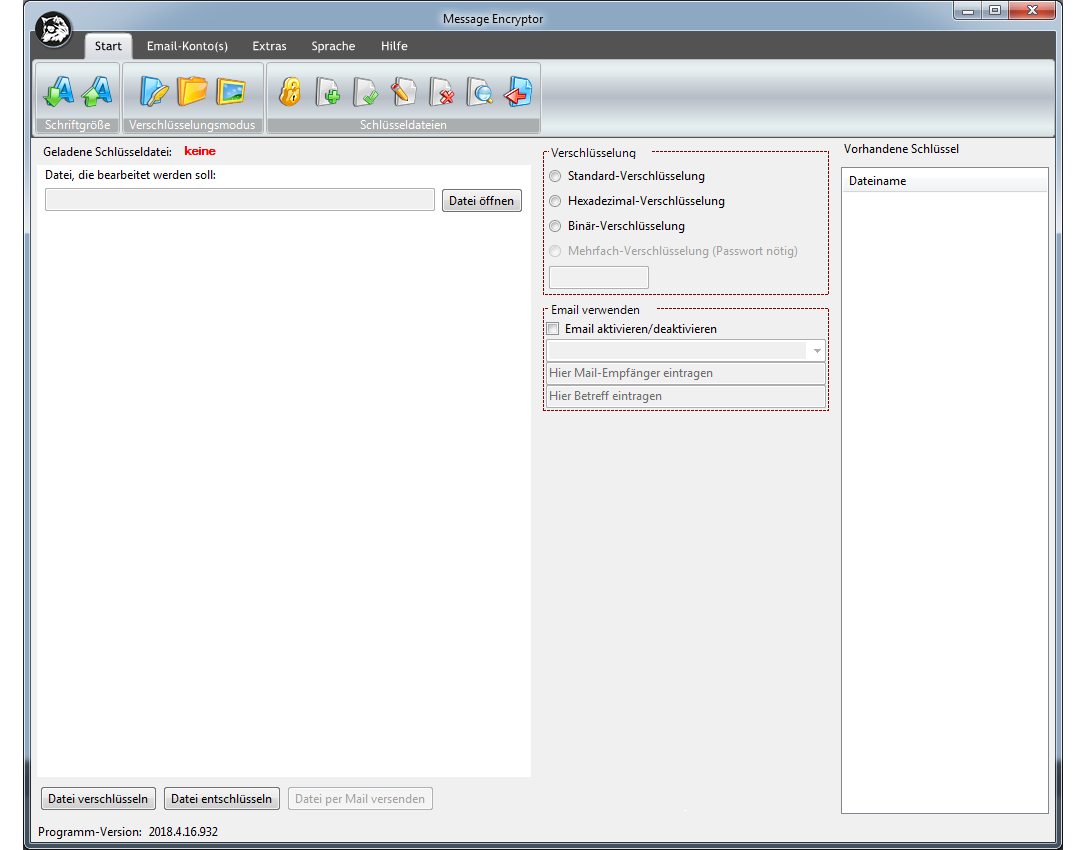The image size is (1086, 850).
Task: Select Hexadezimal-Verschlüsselung radio button
Action: coord(555,201)
